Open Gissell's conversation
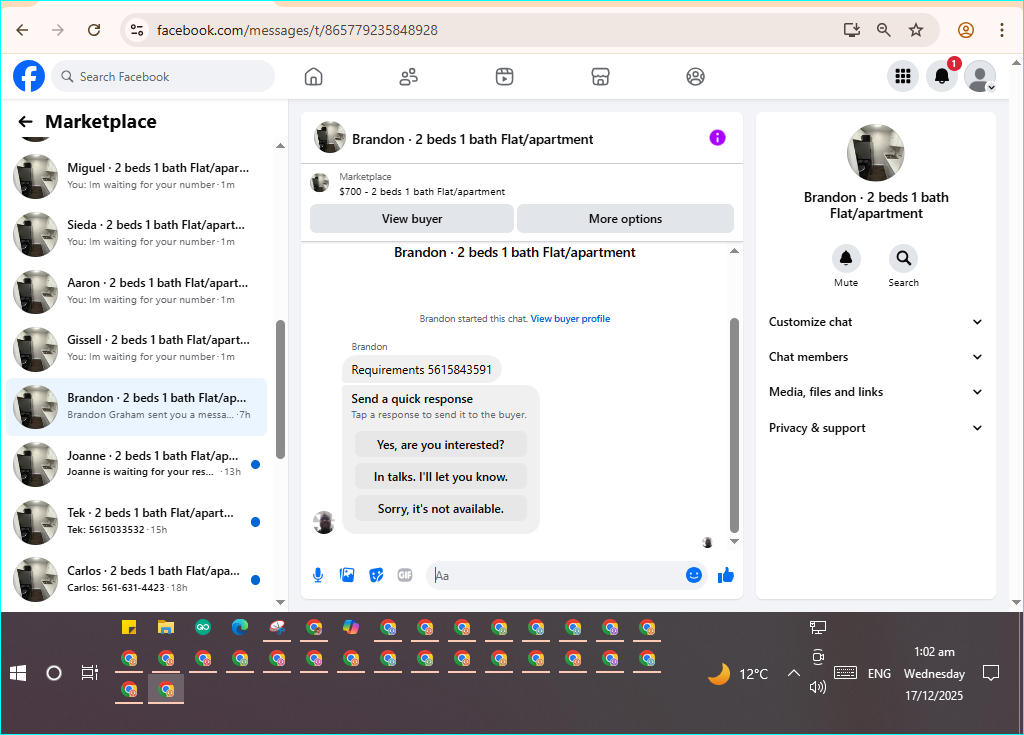This screenshot has height=735, width=1024. (137, 348)
